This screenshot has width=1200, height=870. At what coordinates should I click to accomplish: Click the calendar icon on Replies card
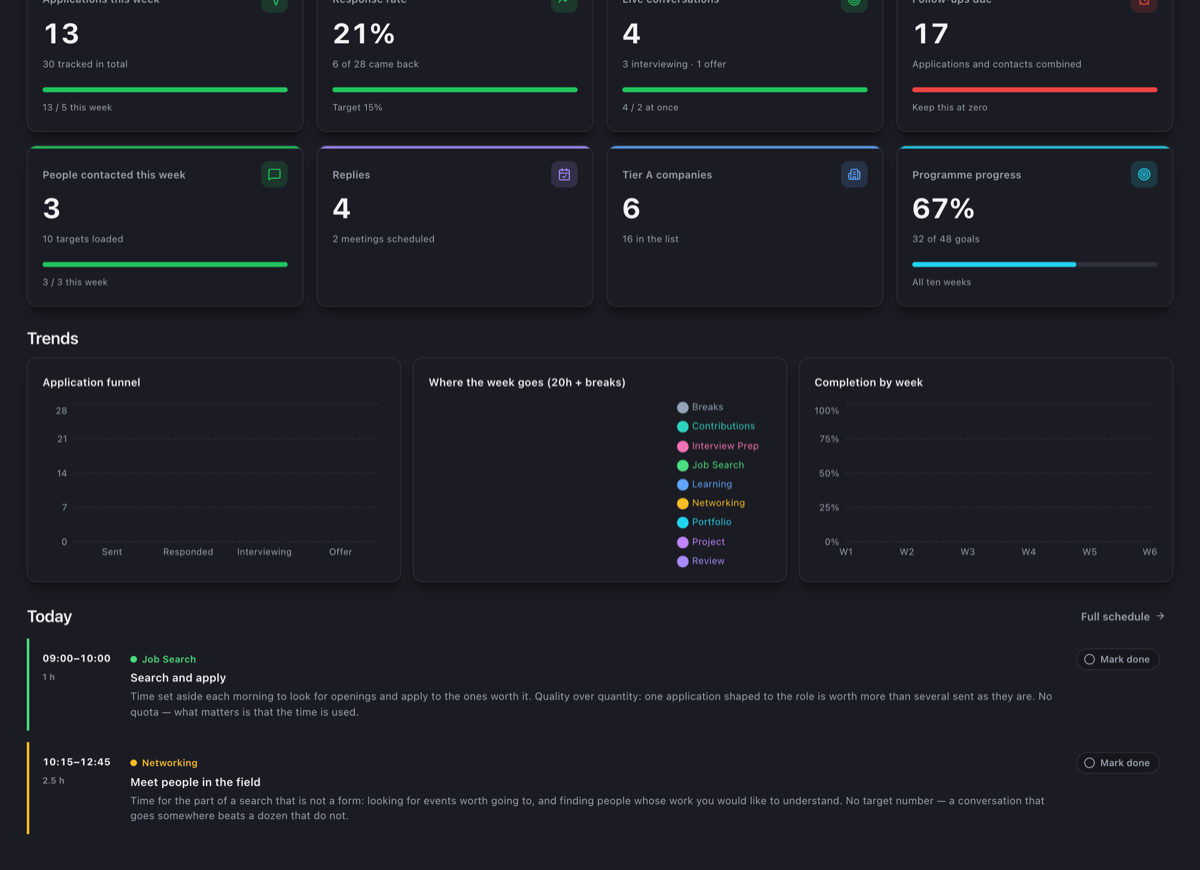click(564, 175)
